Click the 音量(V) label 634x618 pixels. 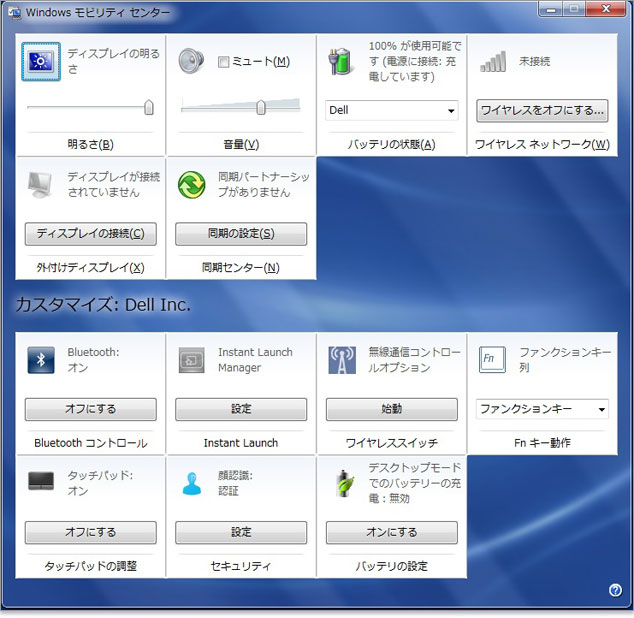[x=241, y=144]
